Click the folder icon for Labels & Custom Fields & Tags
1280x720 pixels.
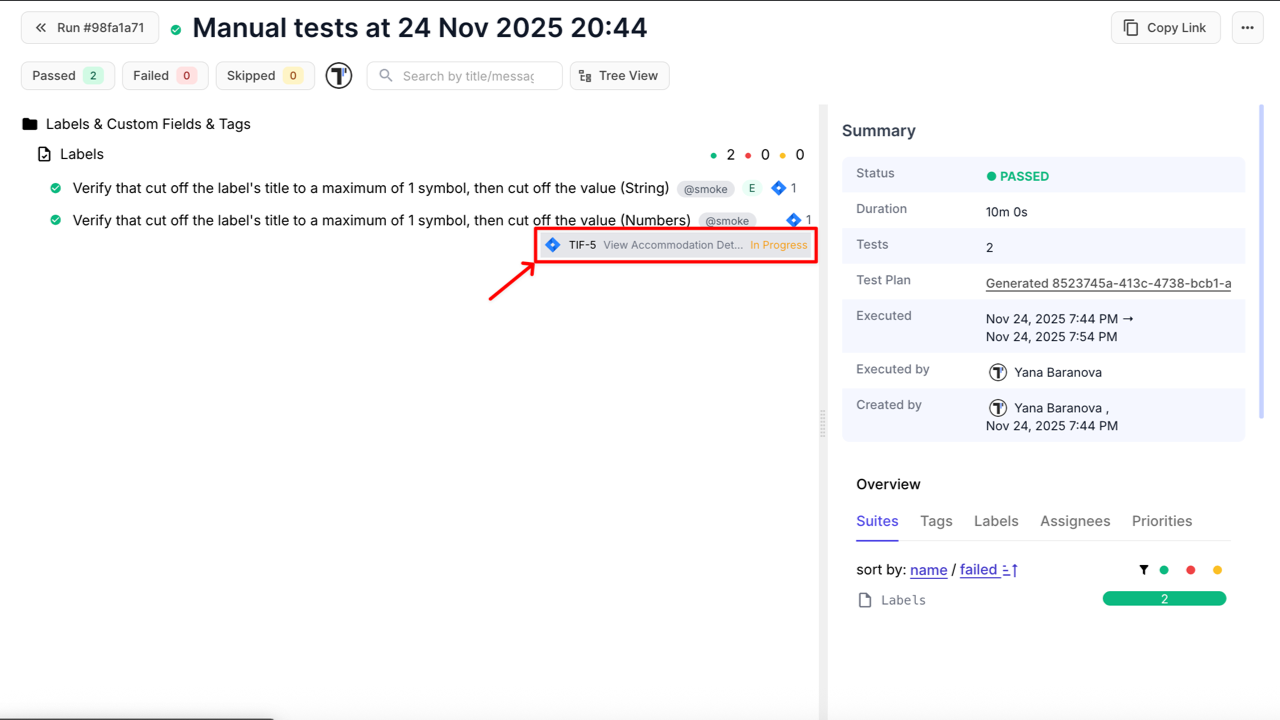pos(30,124)
